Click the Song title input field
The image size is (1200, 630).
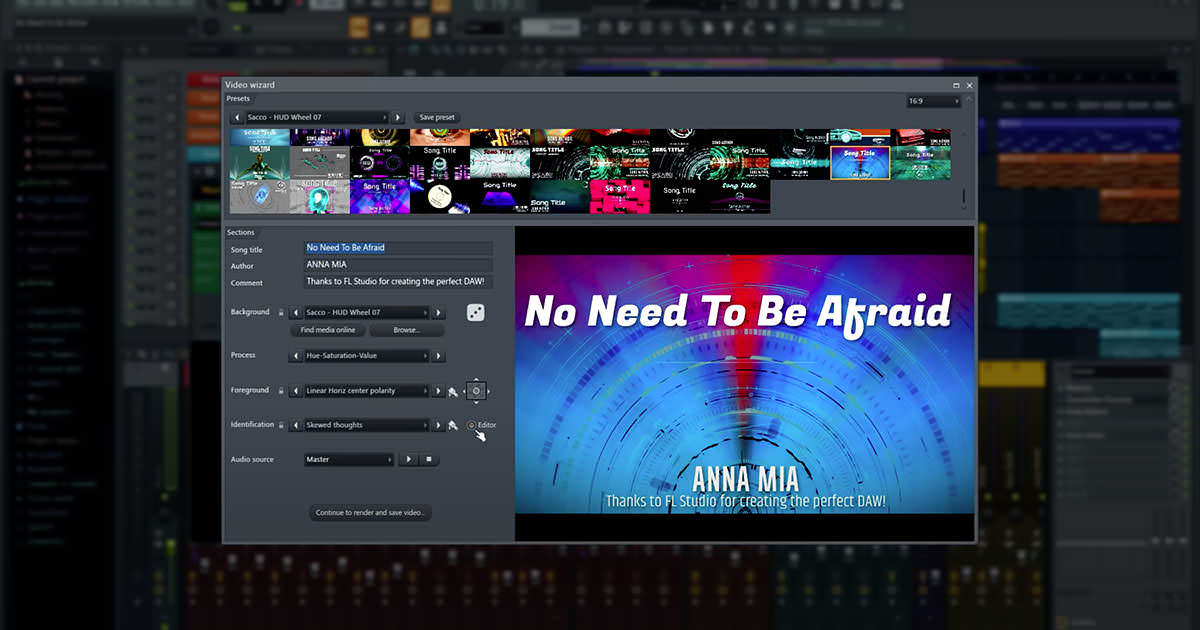[x=398, y=248]
